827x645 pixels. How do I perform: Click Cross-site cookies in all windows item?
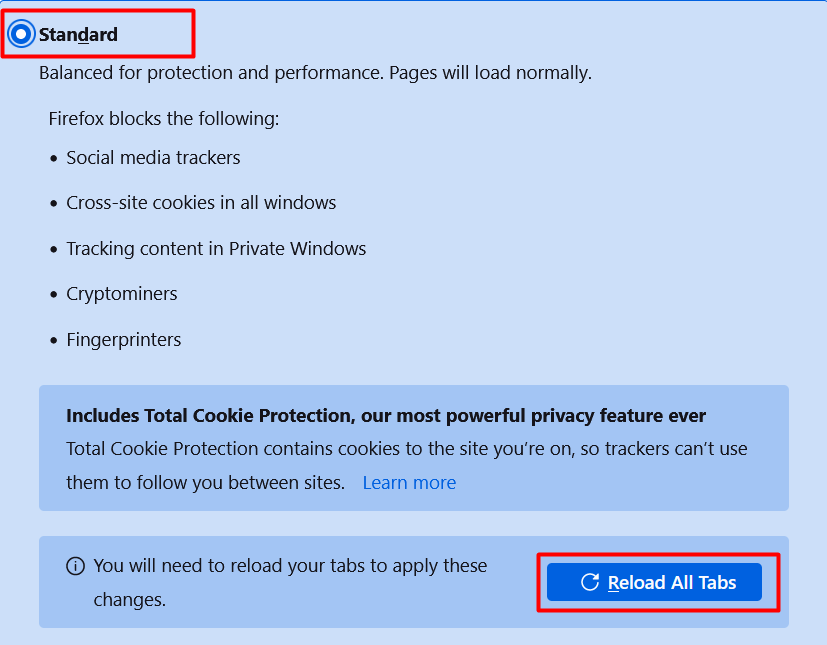coord(201,202)
